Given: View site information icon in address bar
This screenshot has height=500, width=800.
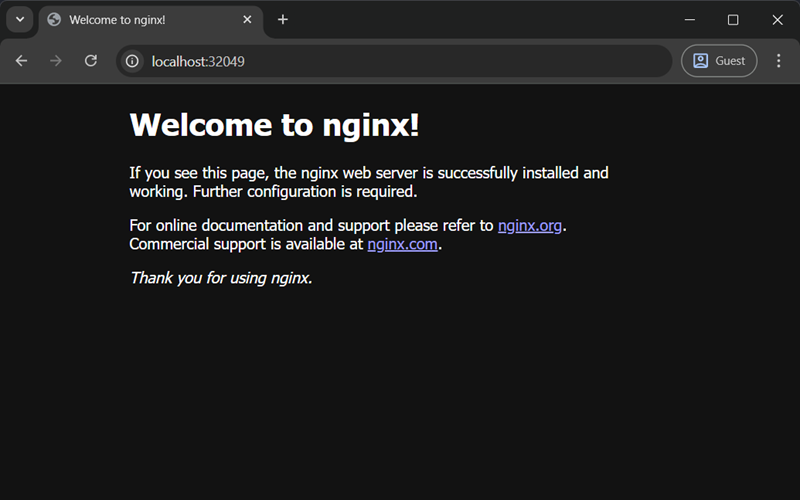Looking at the screenshot, I should pos(132,61).
